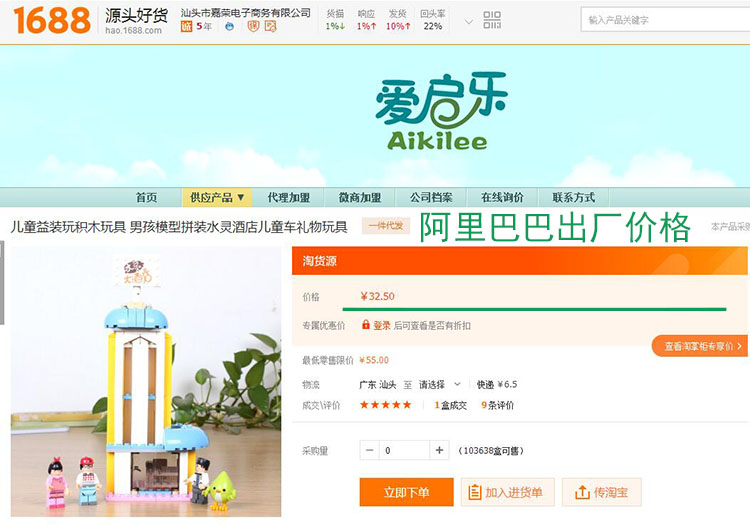Viewport: 750px width, 527px height.
Task: Open the QR code icon in header
Action: 492,20
